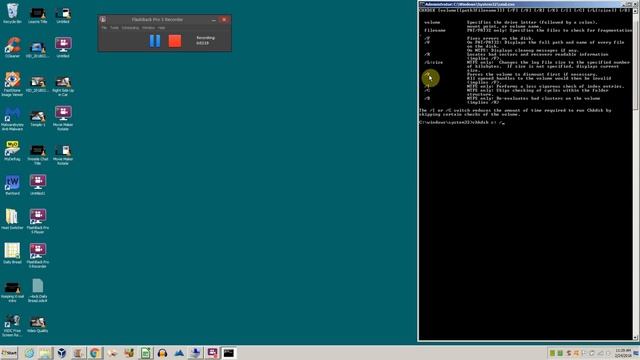Select the Keeping E-mail video file
640x360 pixels.
pyautogui.click(x=12, y=292)
